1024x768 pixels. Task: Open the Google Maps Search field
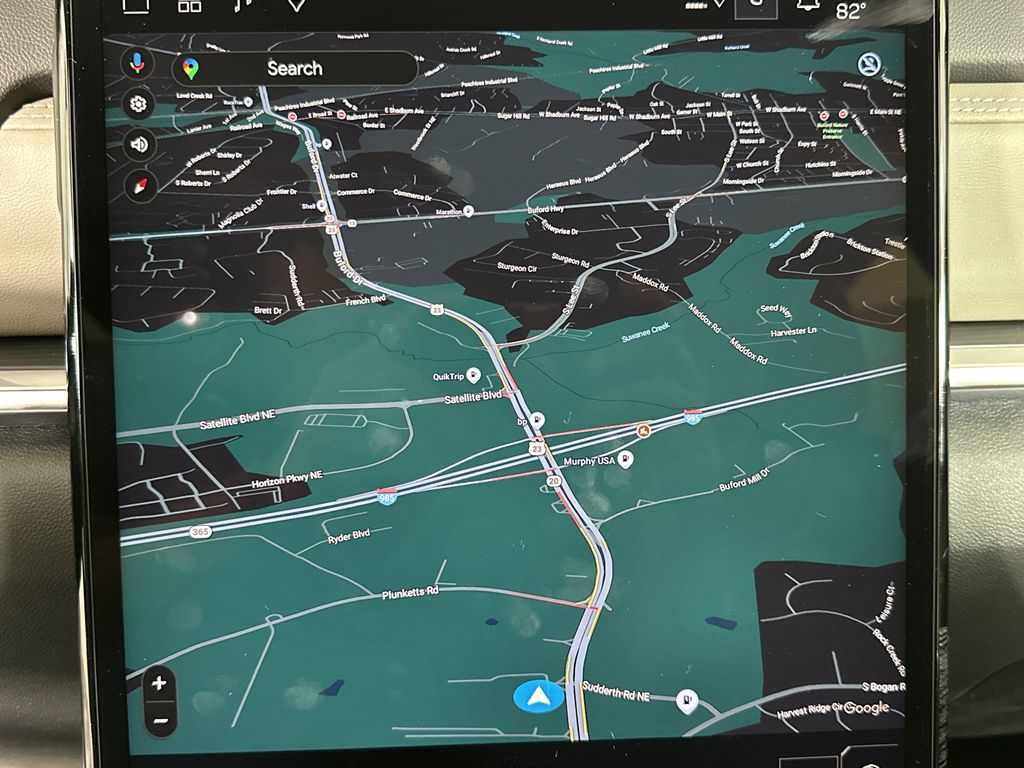pos(295,69)
